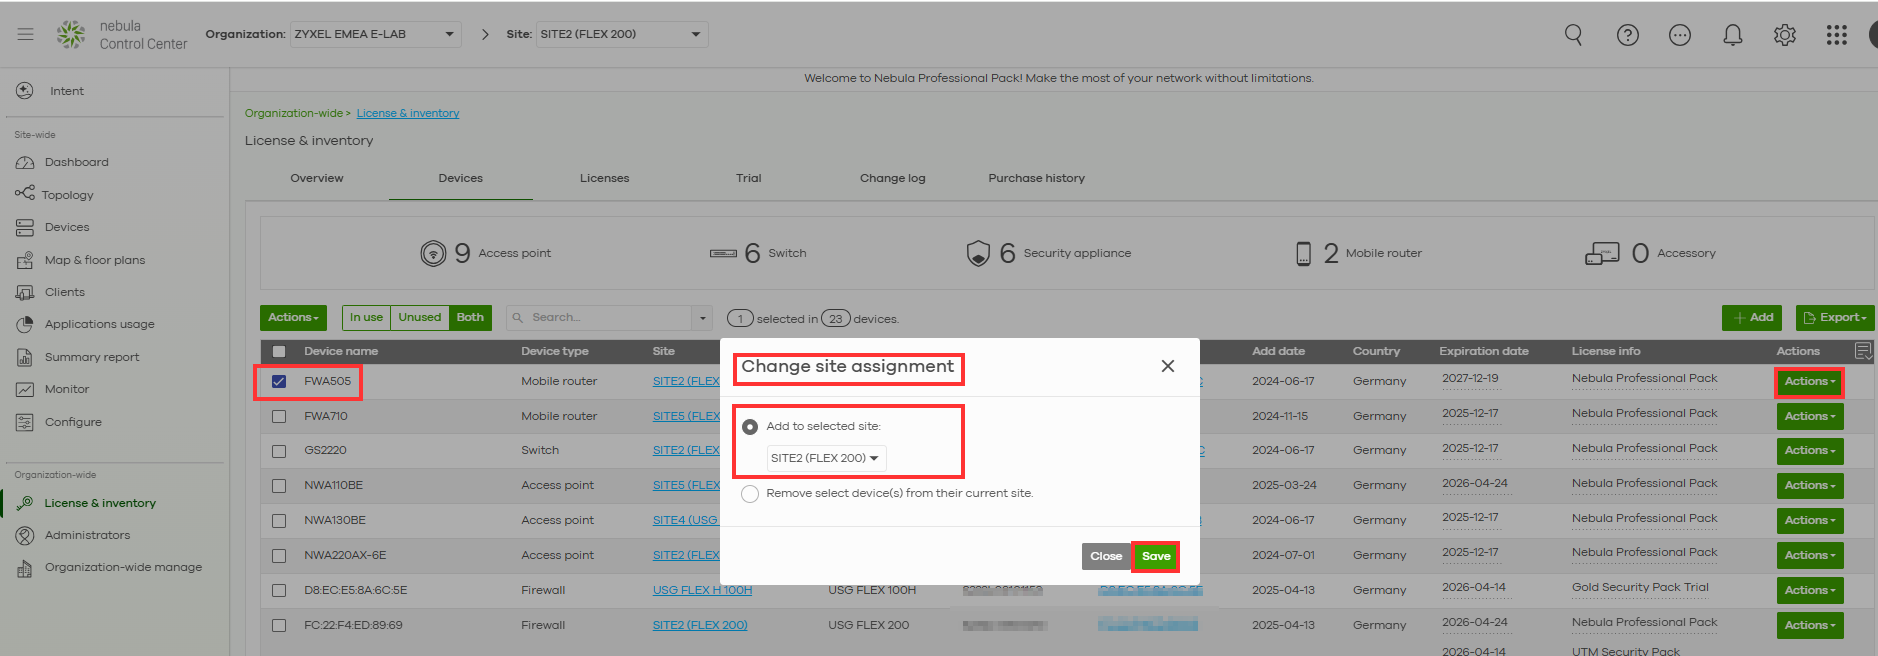Save the site assignment
This screenshot has width=1878, height=656.
tap(1156, 557)
